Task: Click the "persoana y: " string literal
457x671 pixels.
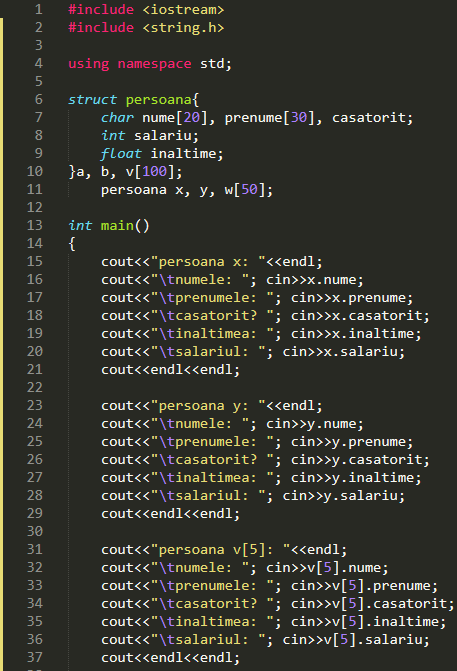Action: click(208, 405)
